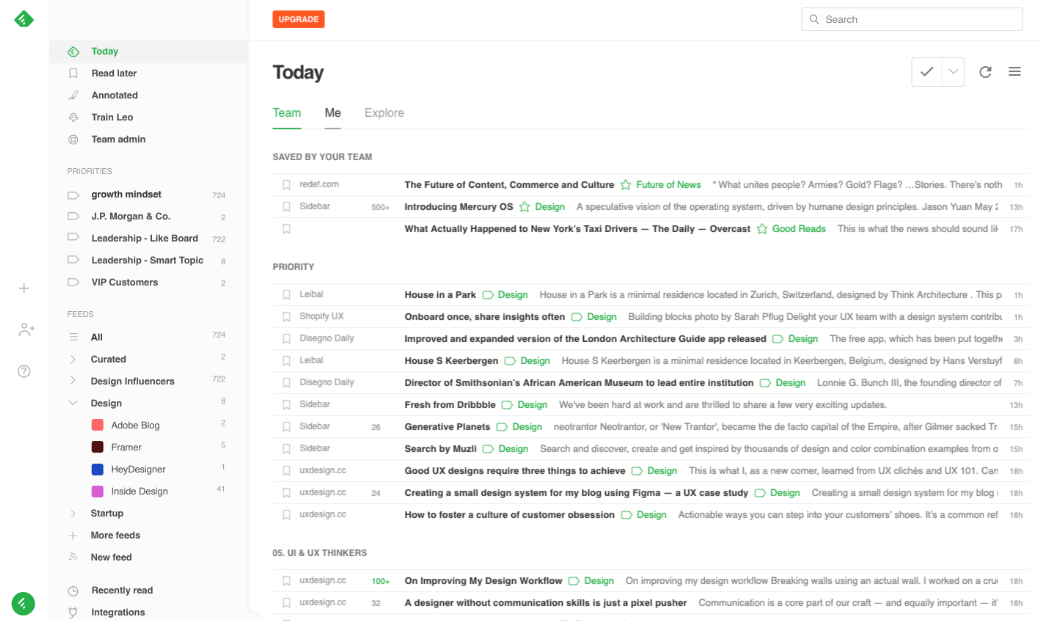Open 'A designer without communication skills' article

tap(546, 603)
